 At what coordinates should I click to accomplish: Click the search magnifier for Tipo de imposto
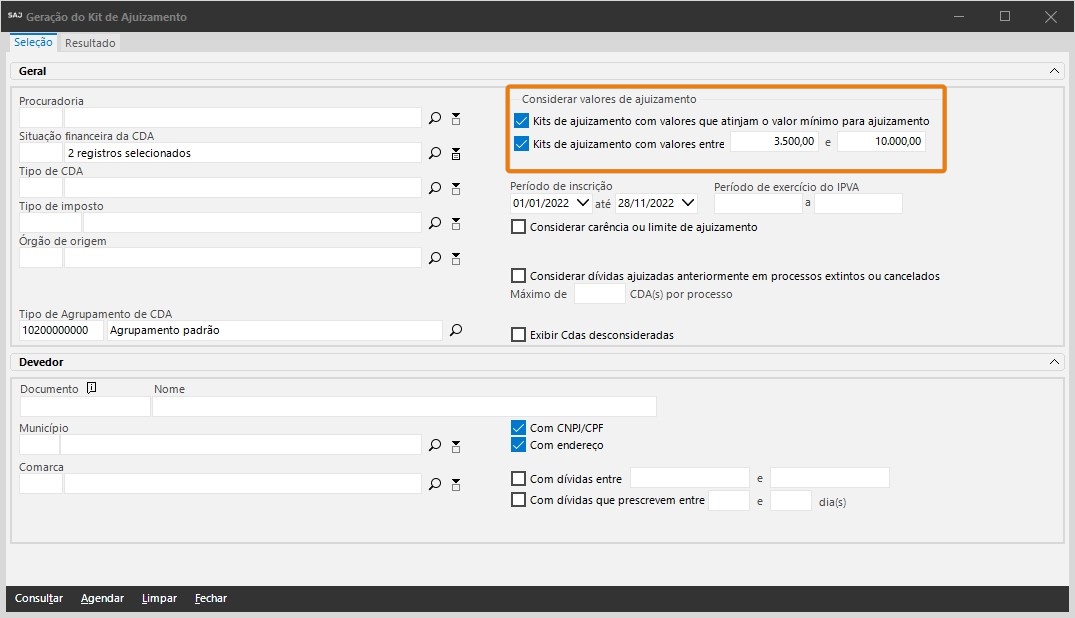coord(435,223)
